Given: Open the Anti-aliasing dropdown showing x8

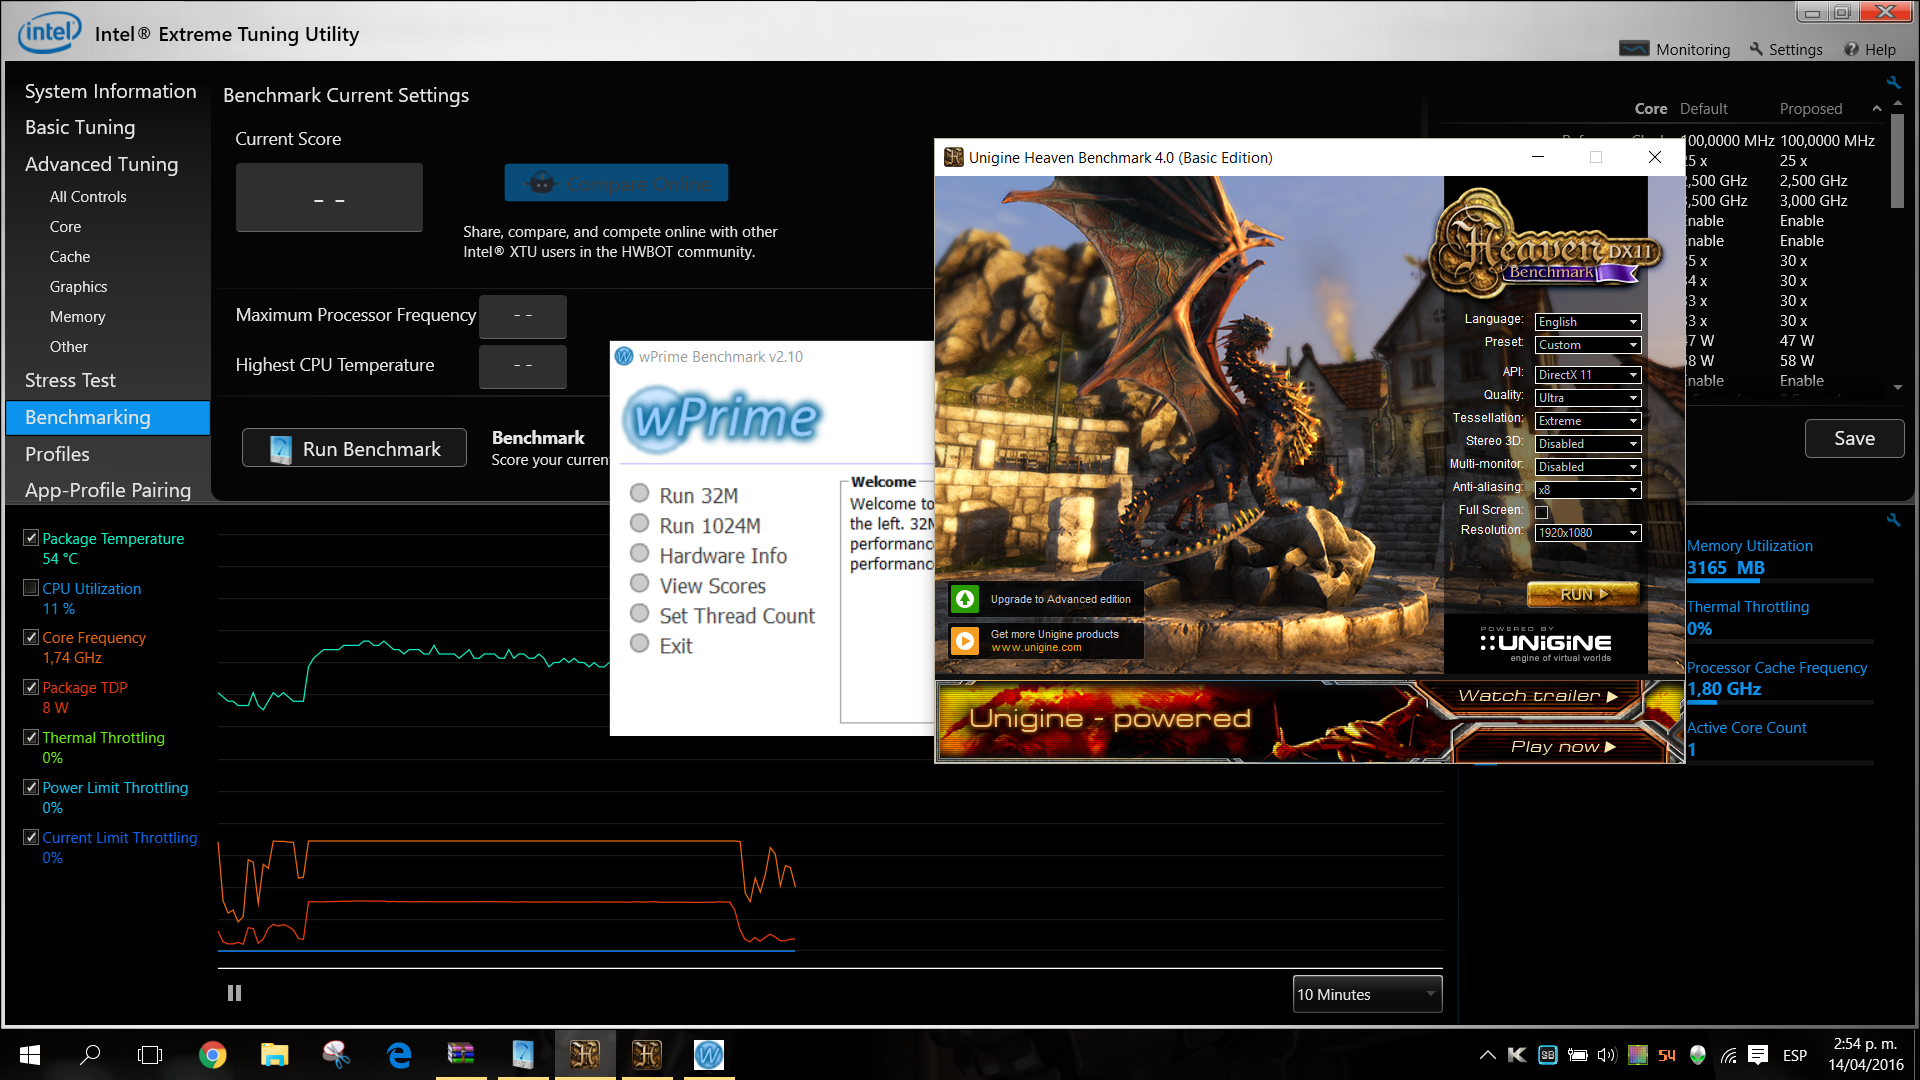Looking at the screenshot, I should (x=1588, y=490).
